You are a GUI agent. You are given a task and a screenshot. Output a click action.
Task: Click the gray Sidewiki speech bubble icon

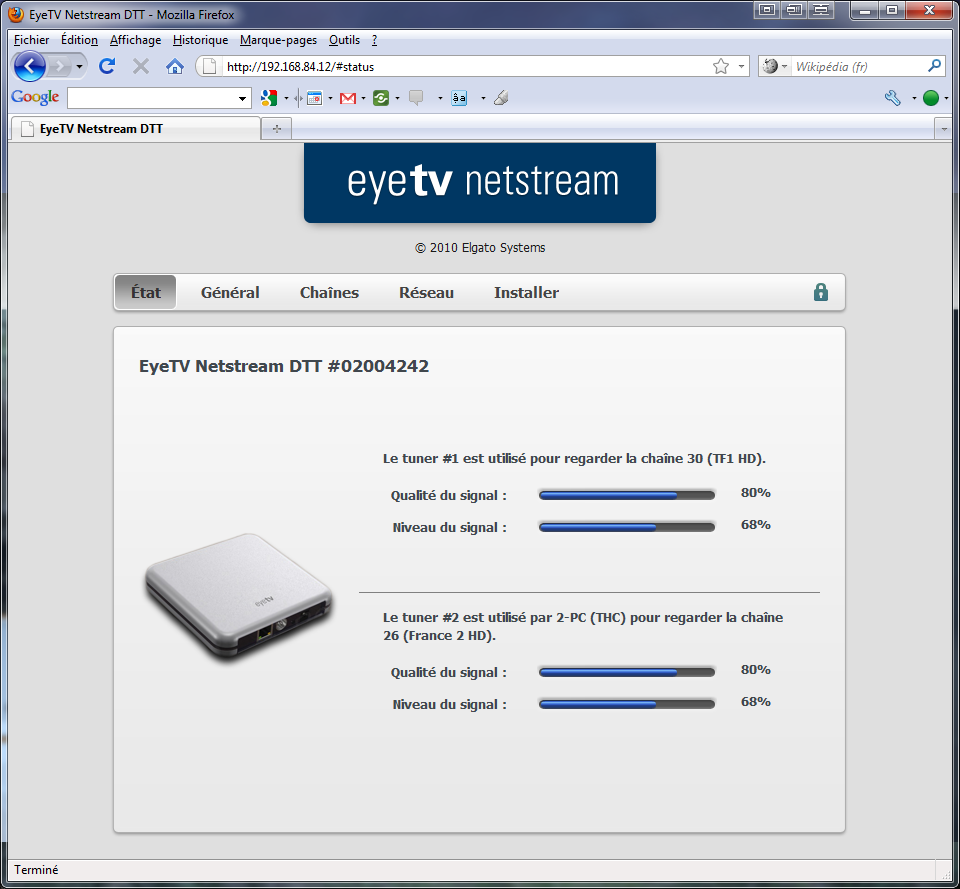click(x=416, y=98)
